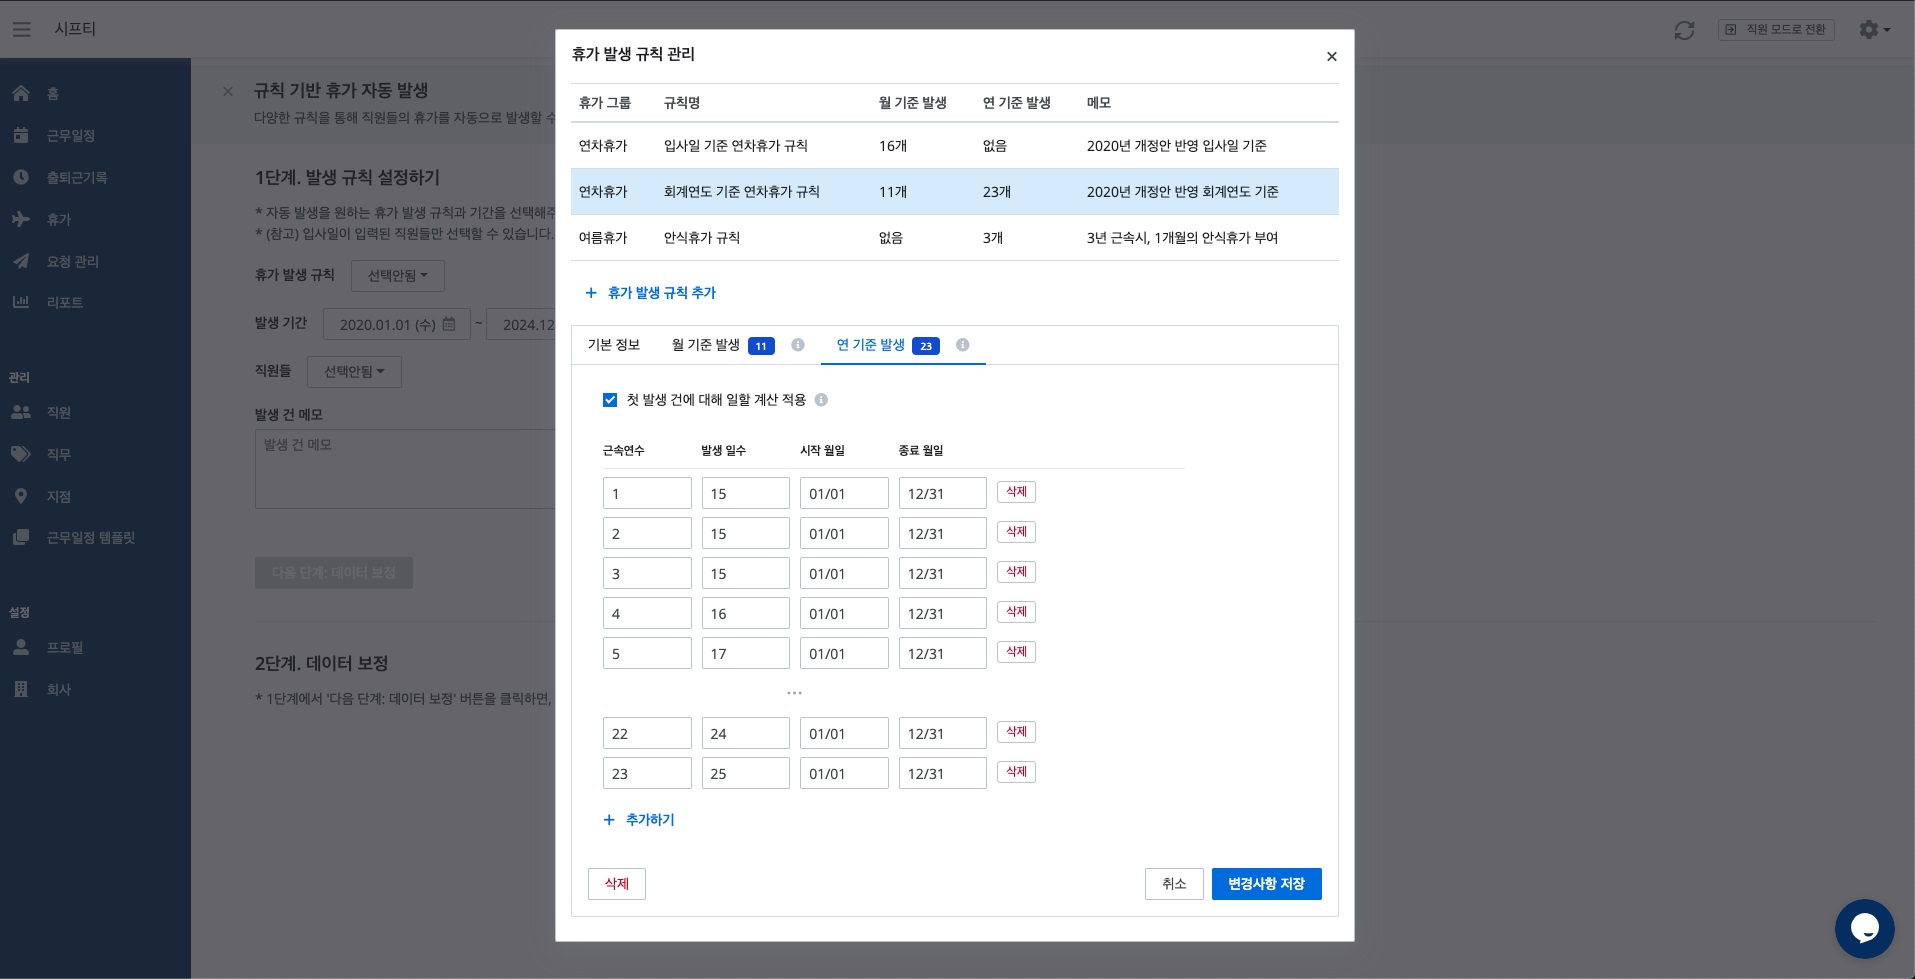Delete the row with 근속연수 4

(x=1016, y=612)
